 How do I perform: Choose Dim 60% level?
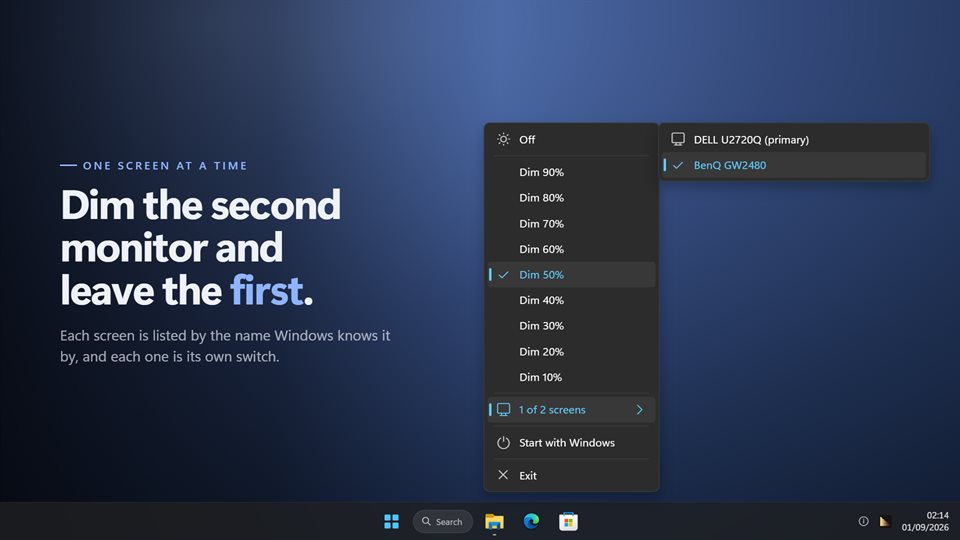571,249
